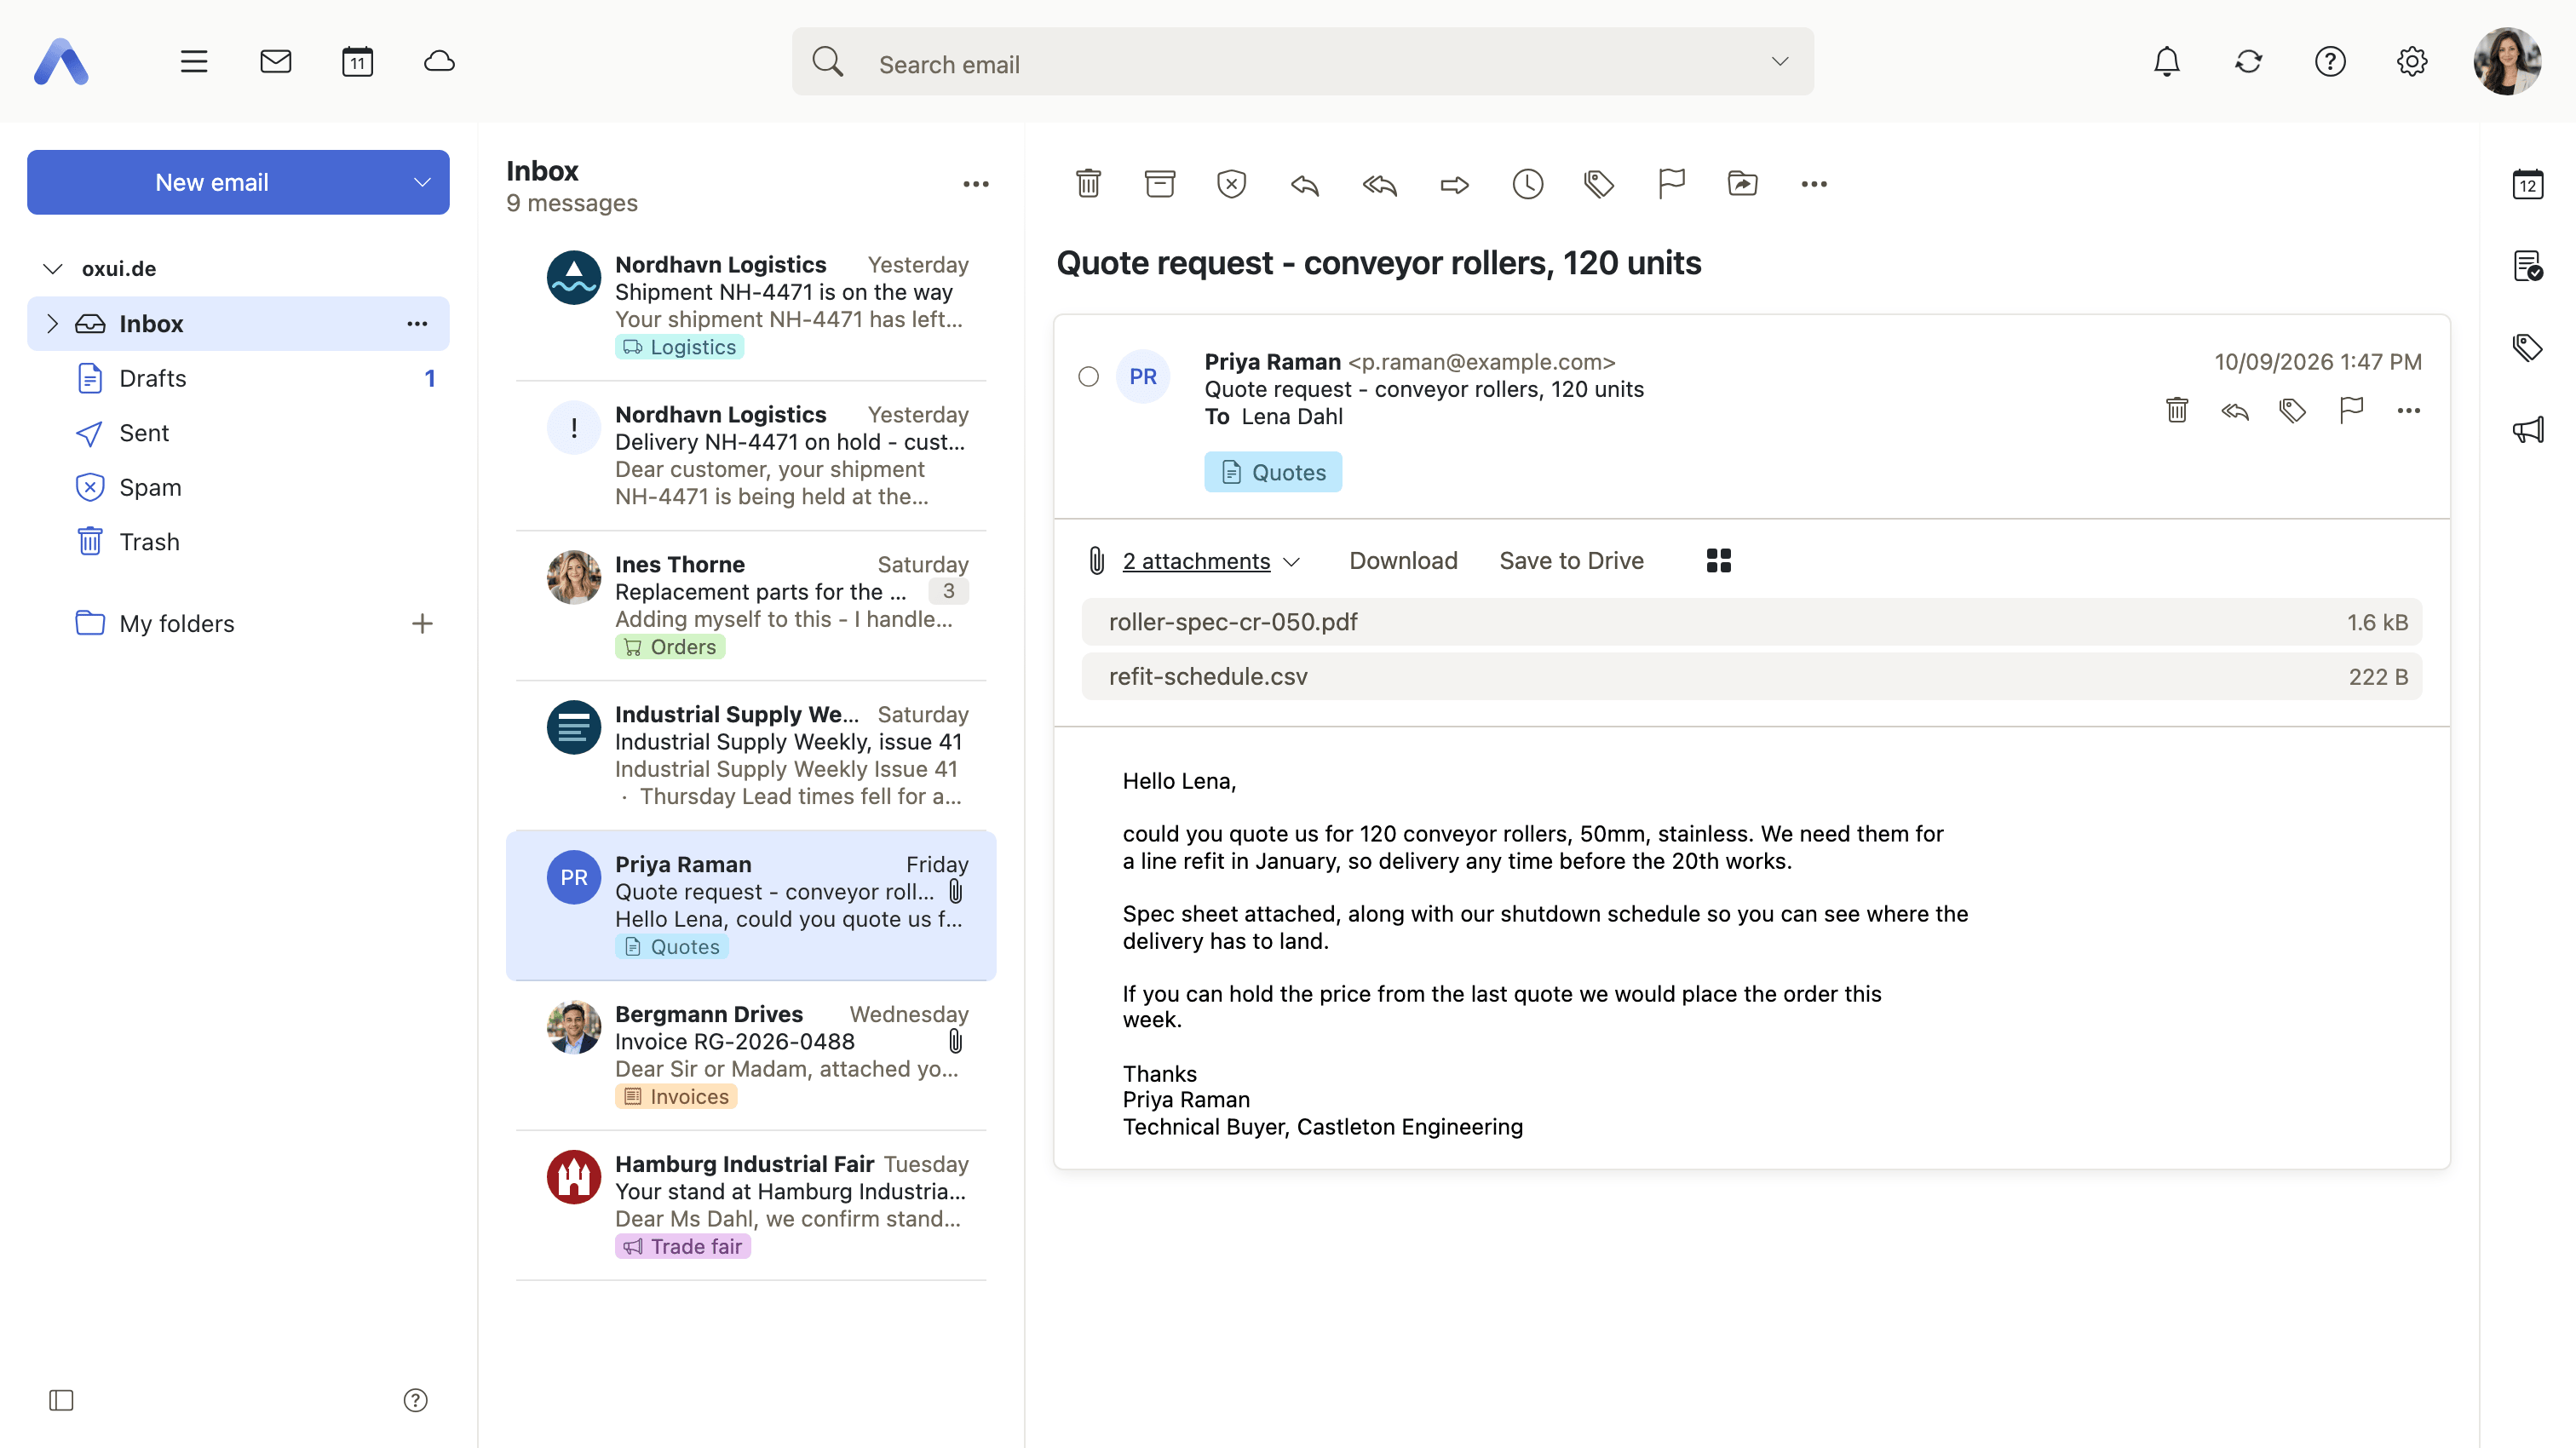Screen dimensions: 2576x1448
Task: Open the roller-spec-cr-050.pdf attachment
Action: click(x=1751, y=622)
